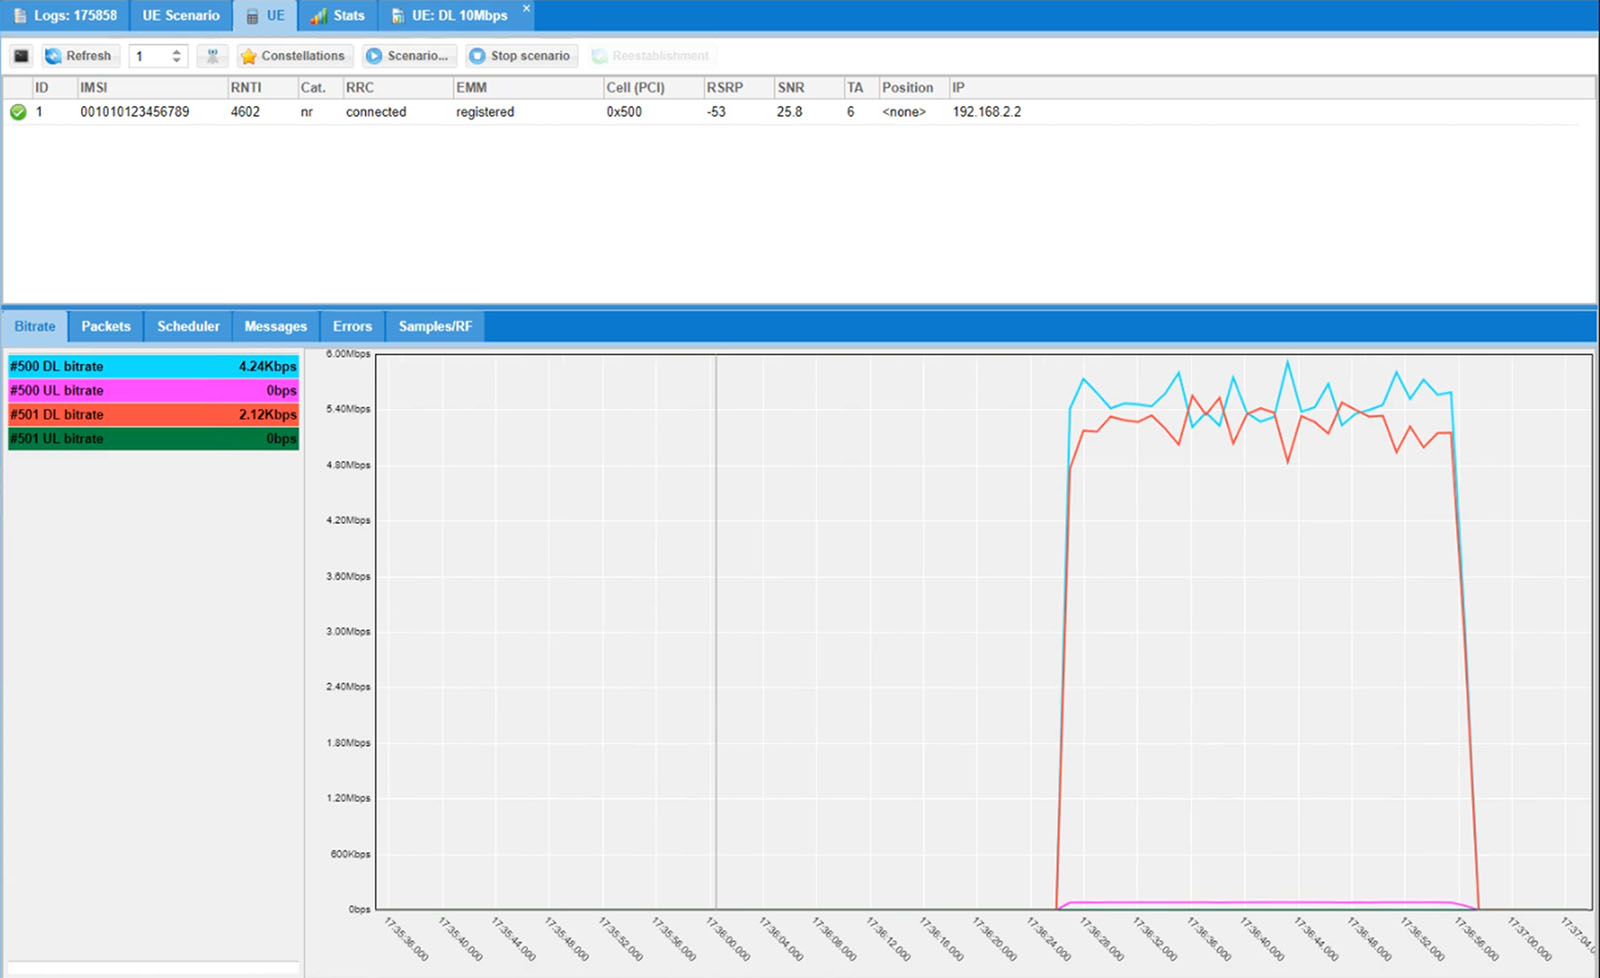Click the RSRP value -53

coord(716,112)
